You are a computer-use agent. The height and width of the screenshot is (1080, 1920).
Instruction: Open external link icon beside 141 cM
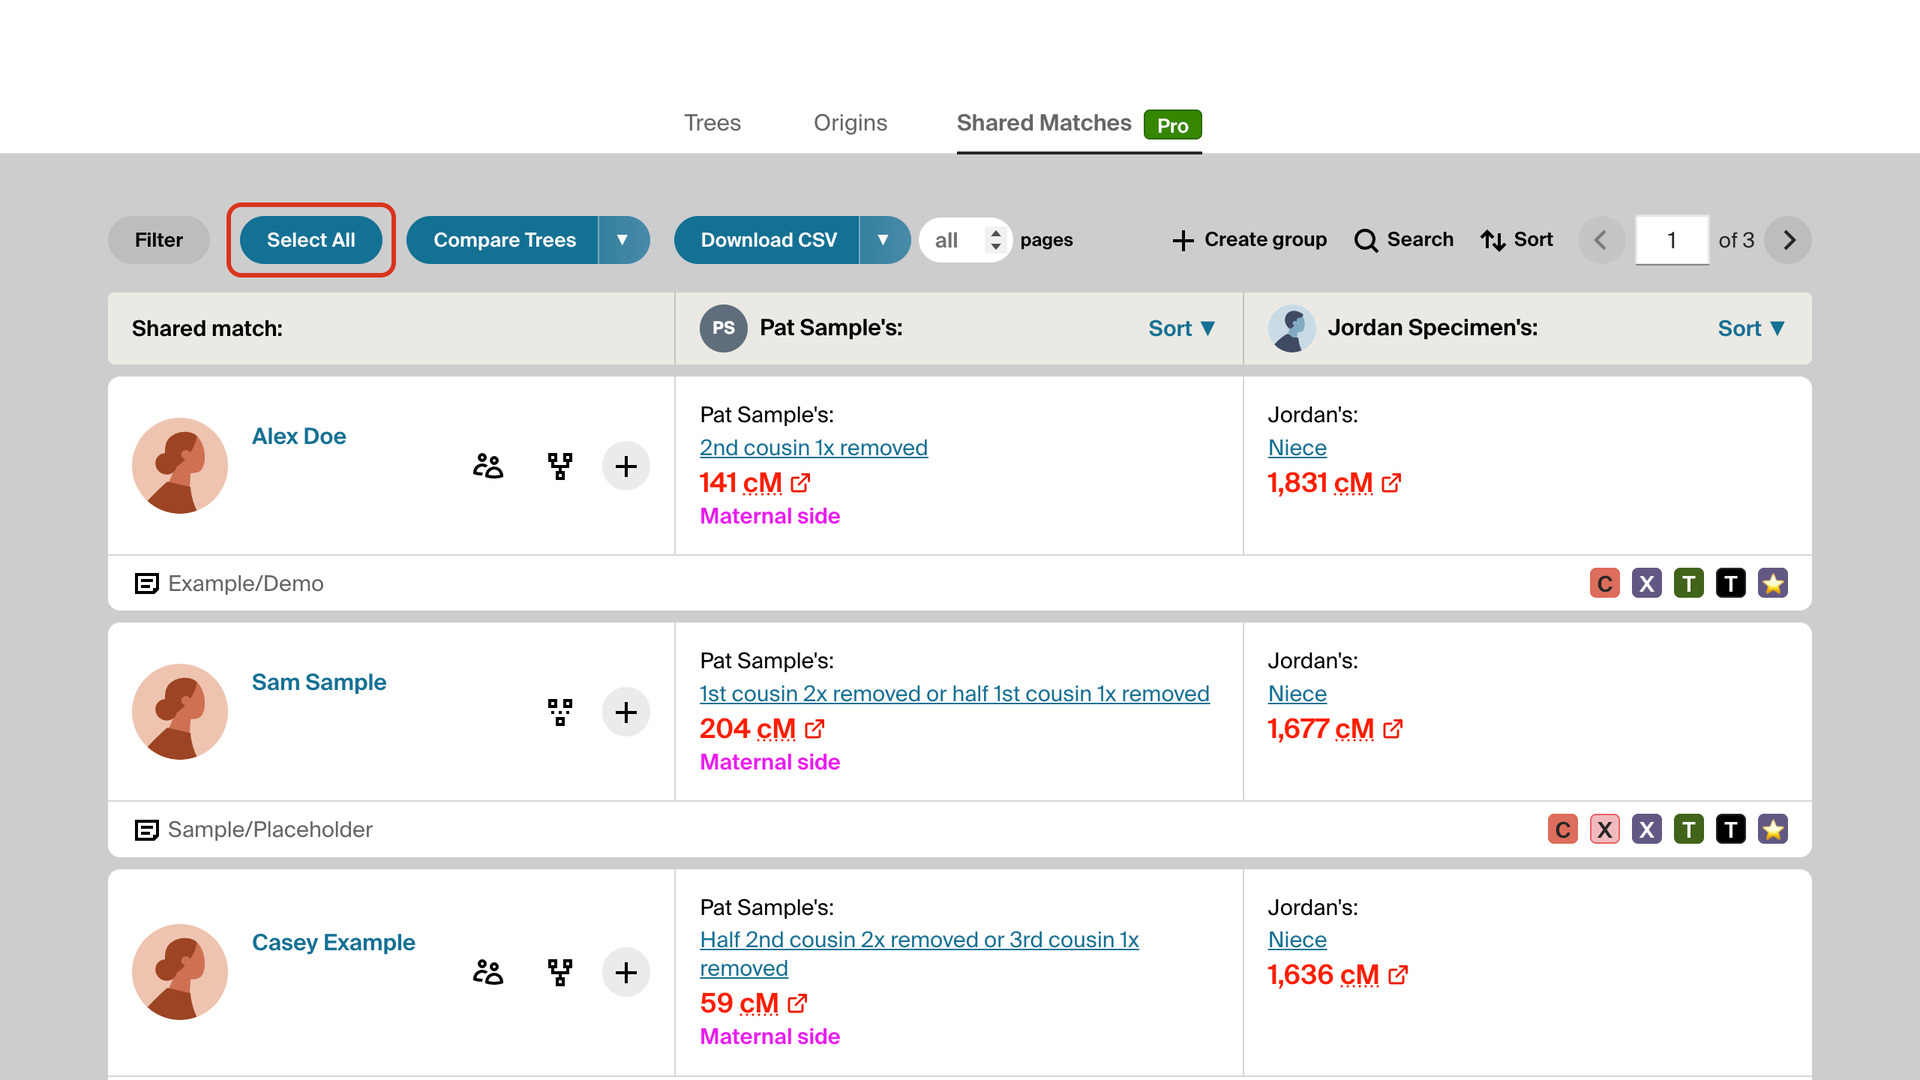(x=800, y=483)
